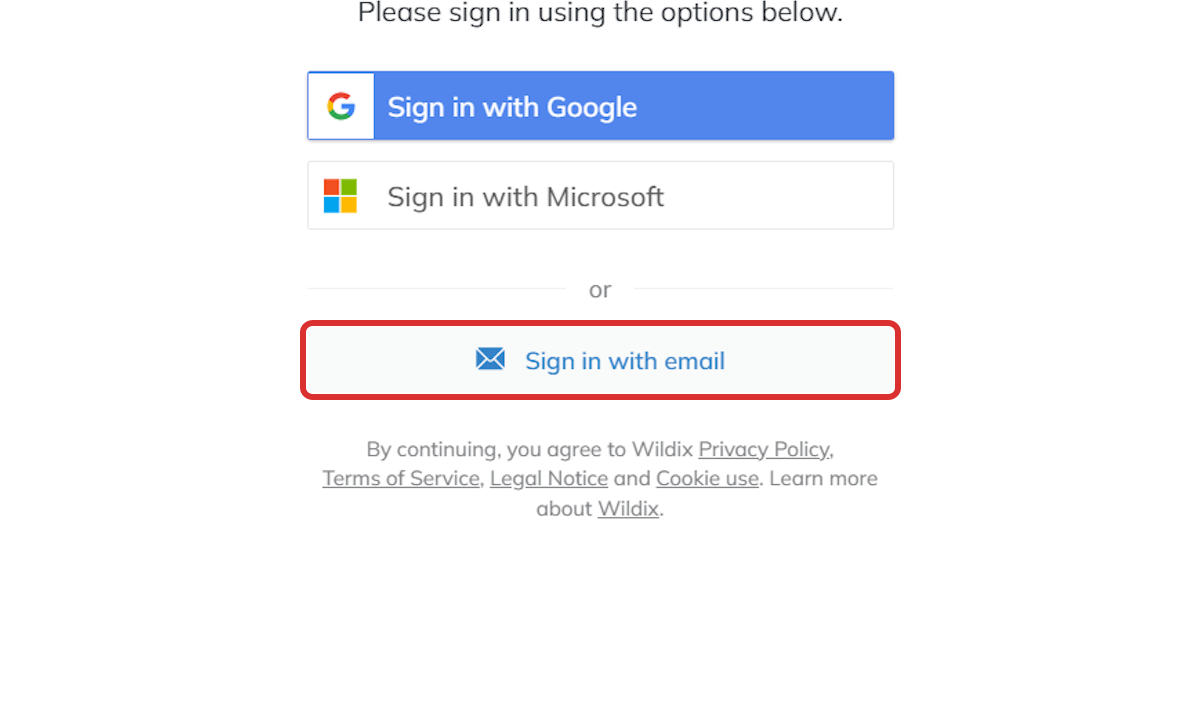The image size is (1200, 721).
Task: Click the blue envelope email icon
Action: (x=490, y=359)
